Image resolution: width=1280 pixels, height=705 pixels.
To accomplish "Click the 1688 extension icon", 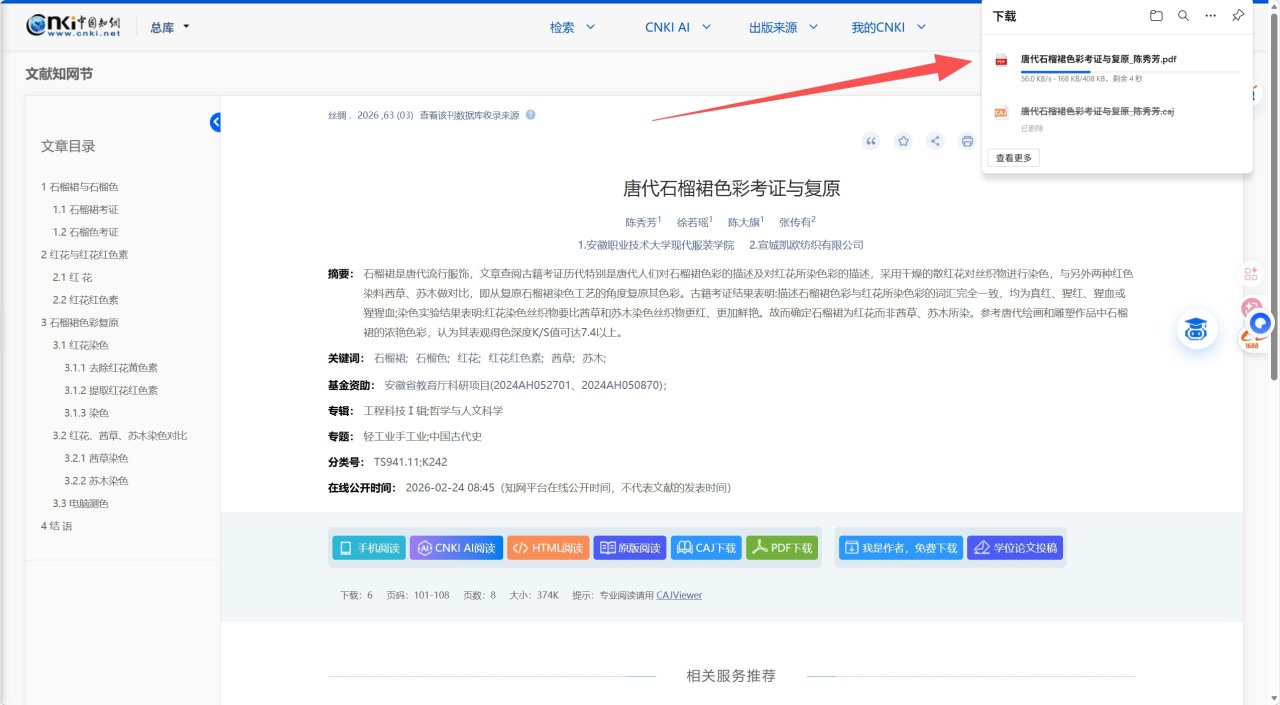I will (1251, 341).
